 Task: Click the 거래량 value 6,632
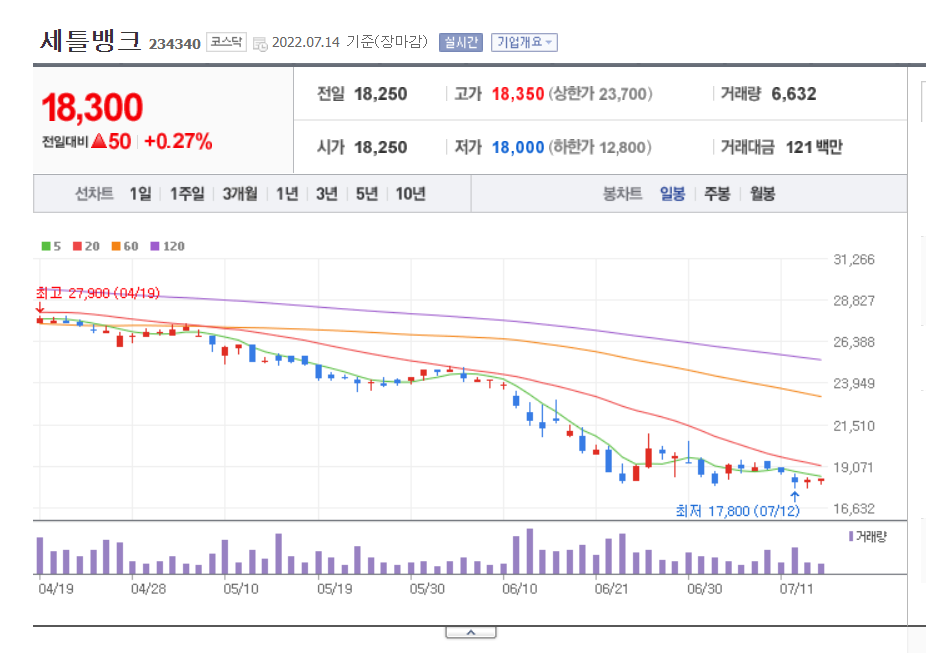[794, 94]
